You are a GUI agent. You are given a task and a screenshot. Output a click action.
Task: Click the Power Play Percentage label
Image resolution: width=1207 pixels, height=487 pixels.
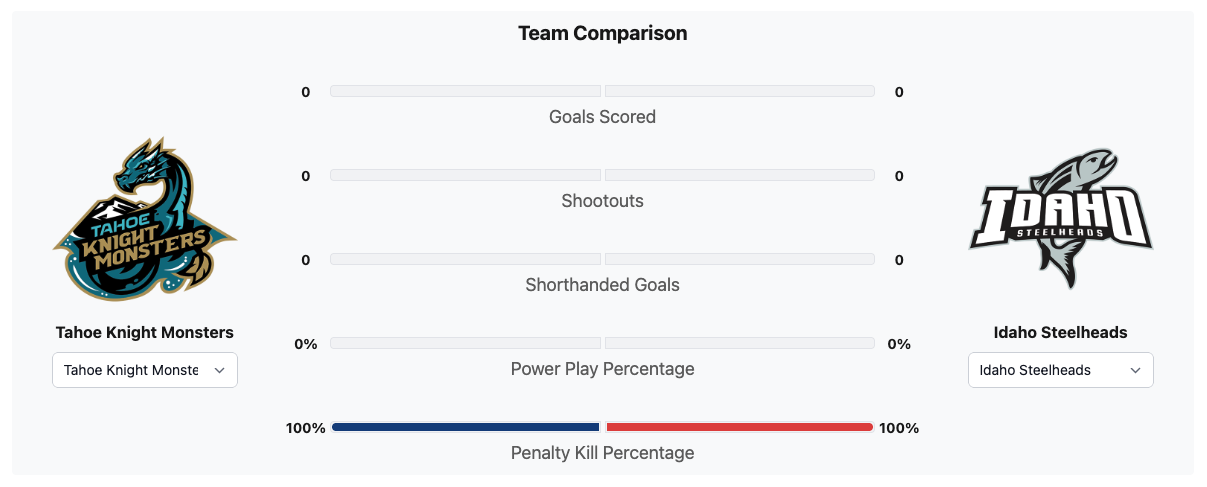coord(602,369)
